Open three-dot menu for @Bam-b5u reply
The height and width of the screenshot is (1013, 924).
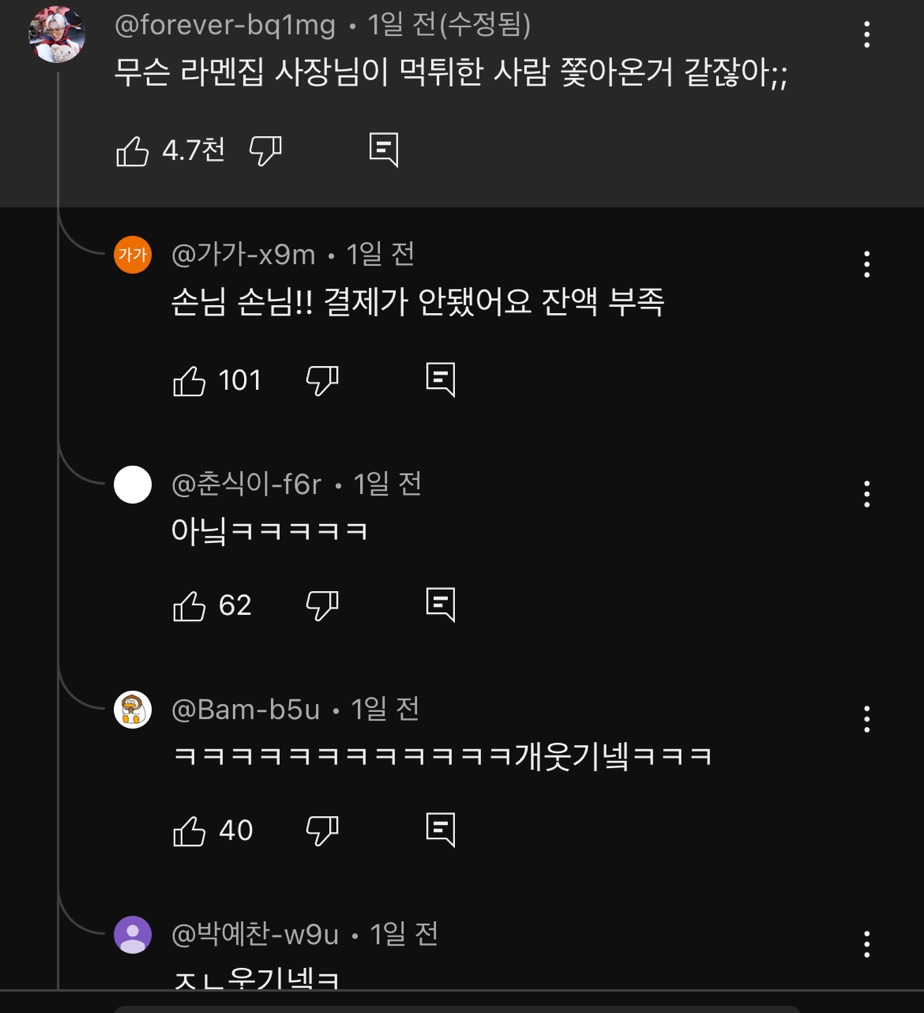(x=866, y=718)
